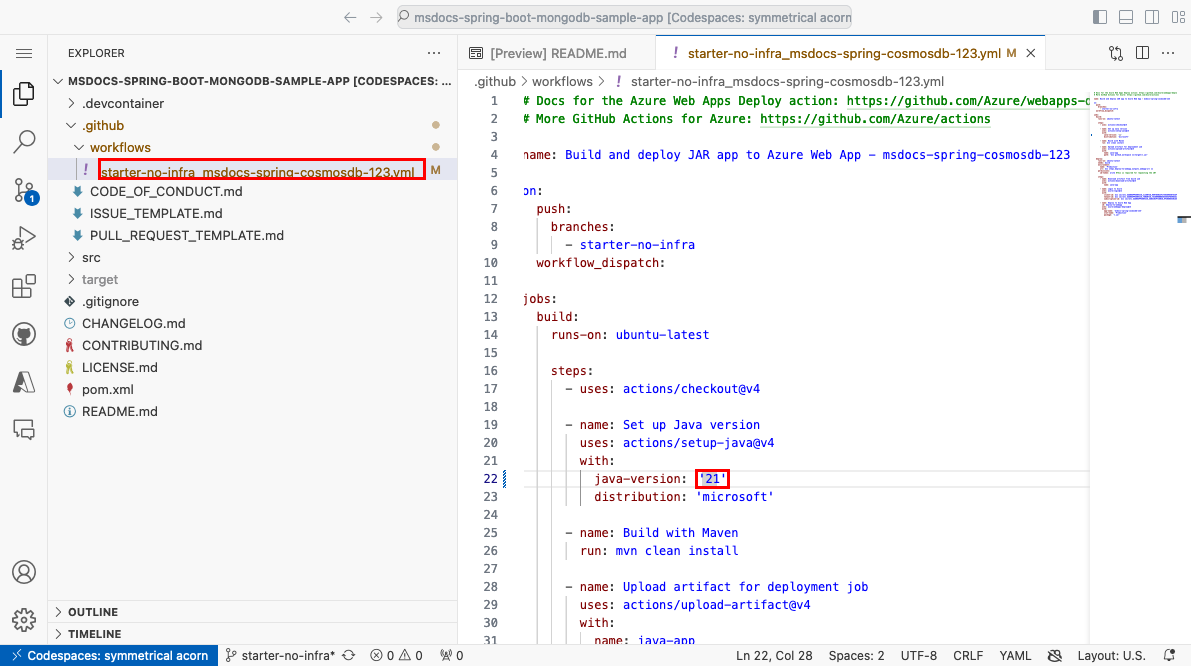The width and height of the screenshot is (1191, 666).
Task: Open the Source Control view
Action: pyautogui.click(x=24, y=190)
